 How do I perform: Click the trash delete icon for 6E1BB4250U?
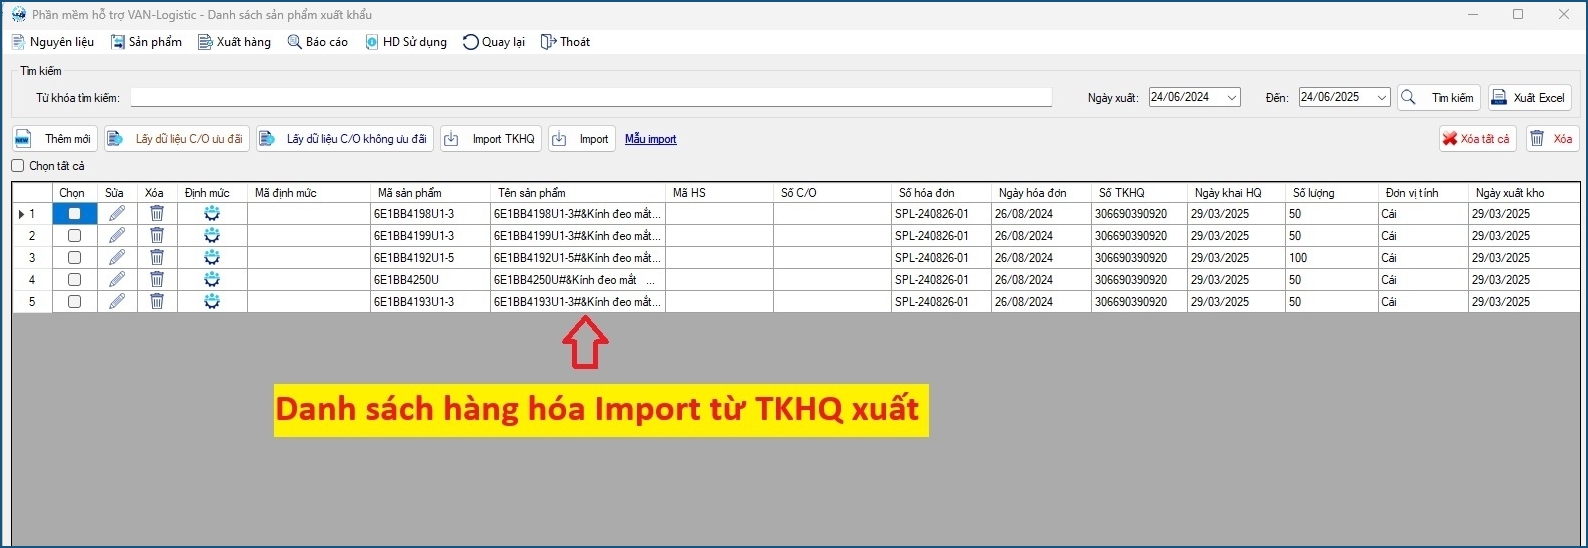(x=157, y=279)
